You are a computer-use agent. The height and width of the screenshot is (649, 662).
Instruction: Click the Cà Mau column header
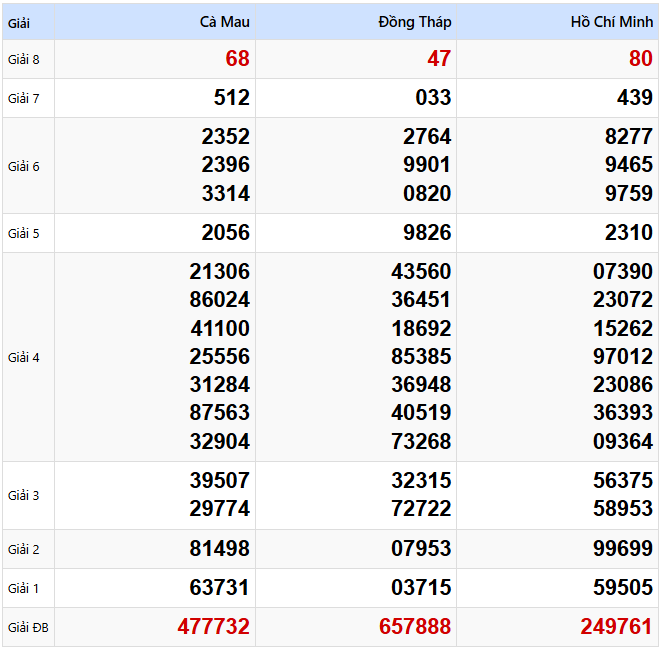[x=224, y=22]
